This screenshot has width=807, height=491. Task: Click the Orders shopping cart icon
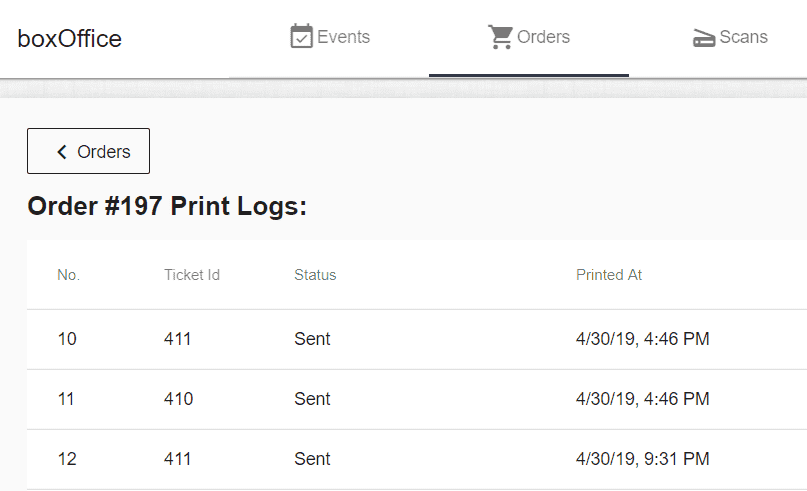tap(500, 37)
